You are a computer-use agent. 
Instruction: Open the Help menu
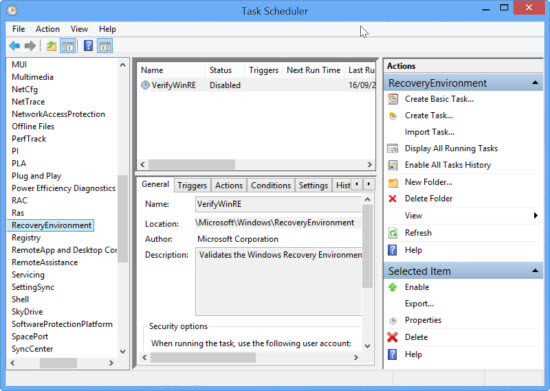tap(107, 29)
